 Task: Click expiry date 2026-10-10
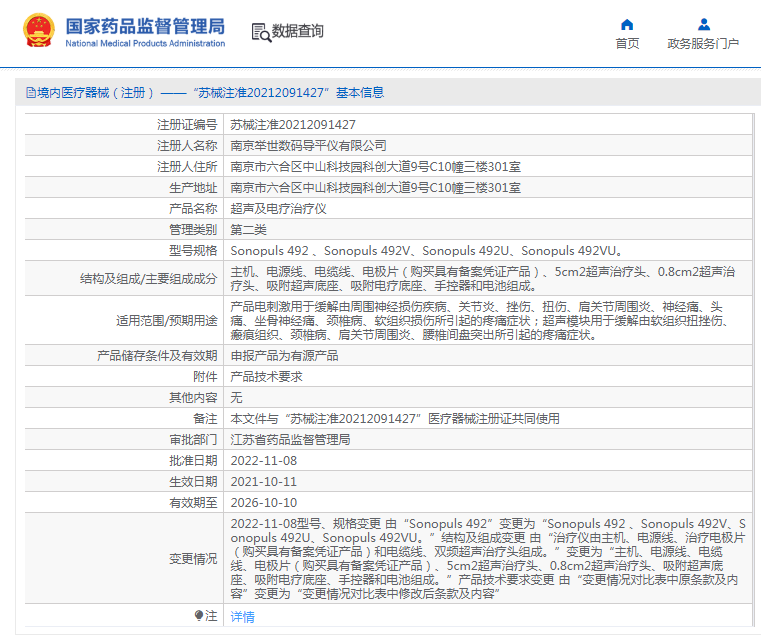pos(264,502)
